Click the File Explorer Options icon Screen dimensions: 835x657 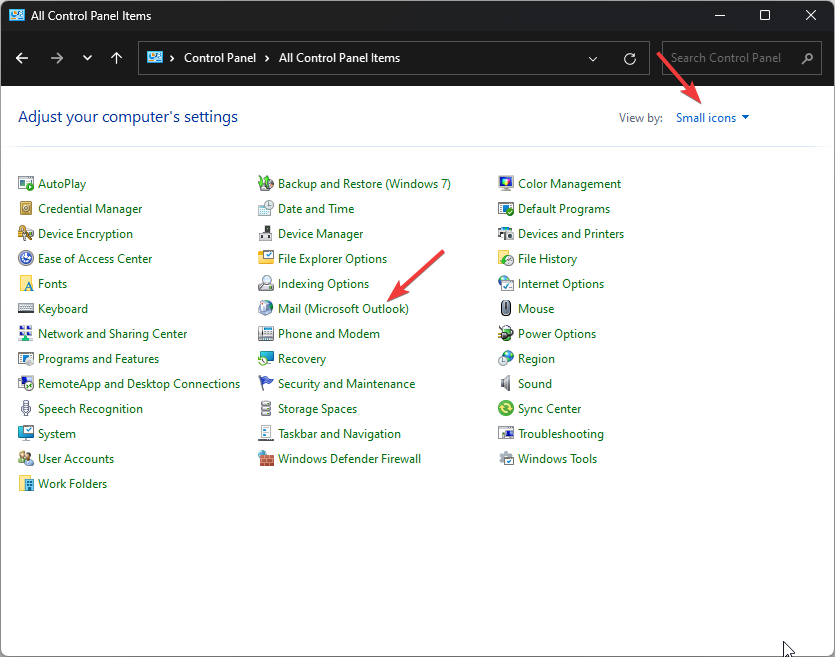point(266,259)
